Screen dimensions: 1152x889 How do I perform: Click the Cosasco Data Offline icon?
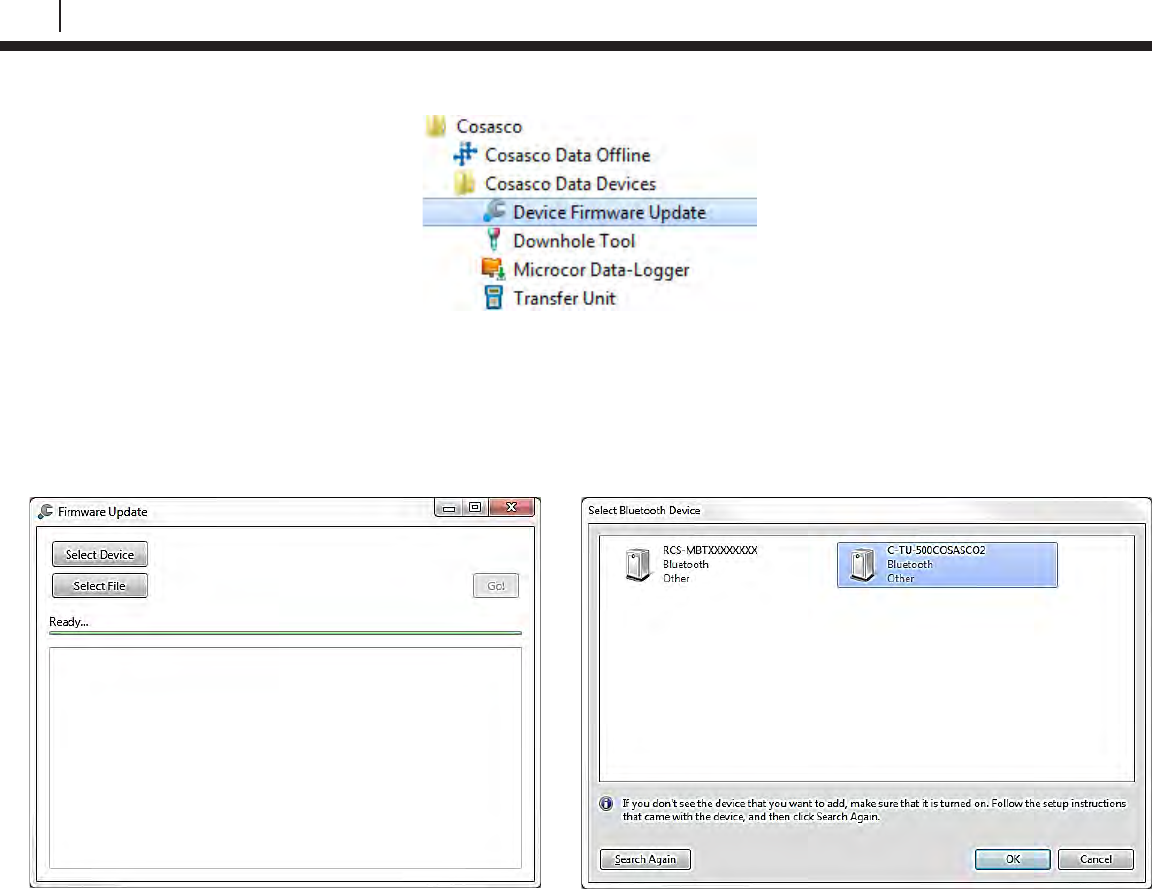pyautogui.click(x=464, y=154)
